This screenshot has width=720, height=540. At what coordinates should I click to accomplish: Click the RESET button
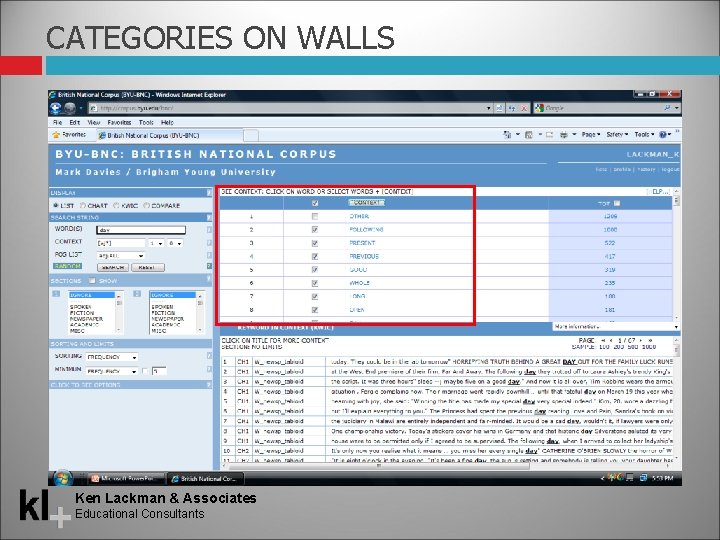pos(147,267)
